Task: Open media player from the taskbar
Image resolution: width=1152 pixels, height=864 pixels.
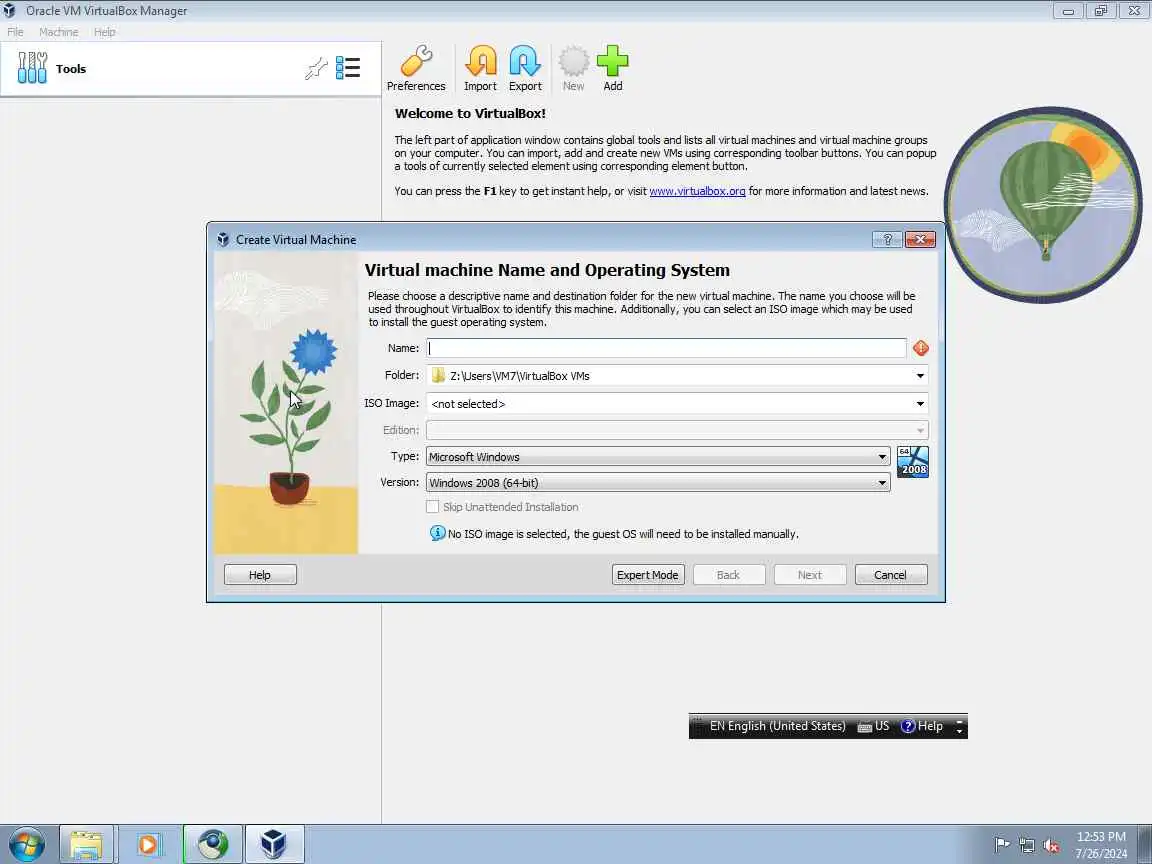Action: (148, 844)
